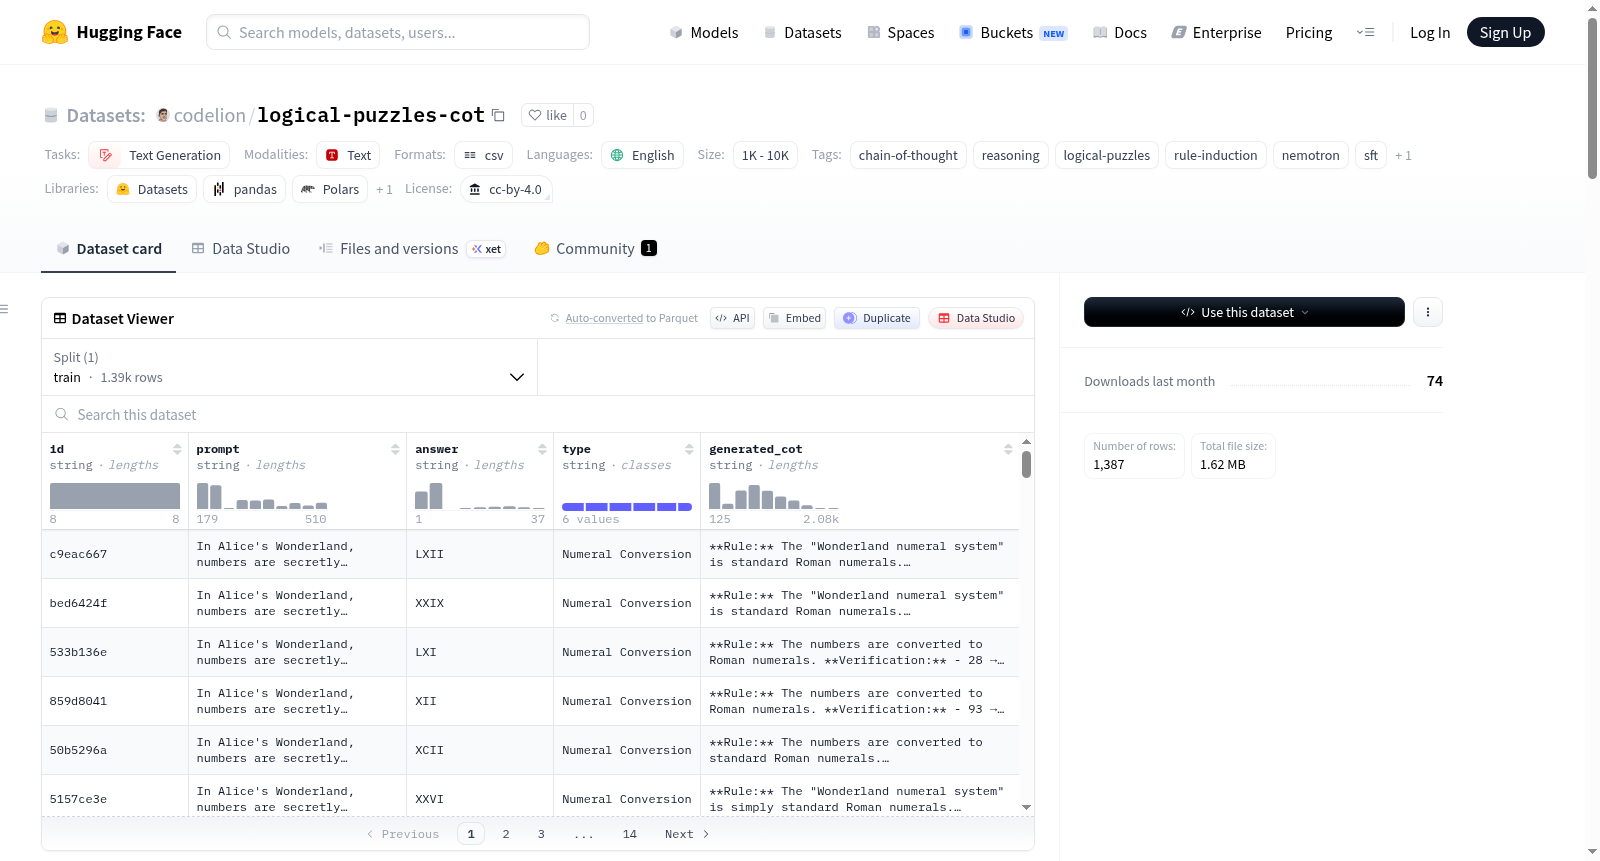1600x861 pixels.
Task: Go to page 2 of rows
Action: [x=506, y=834]
